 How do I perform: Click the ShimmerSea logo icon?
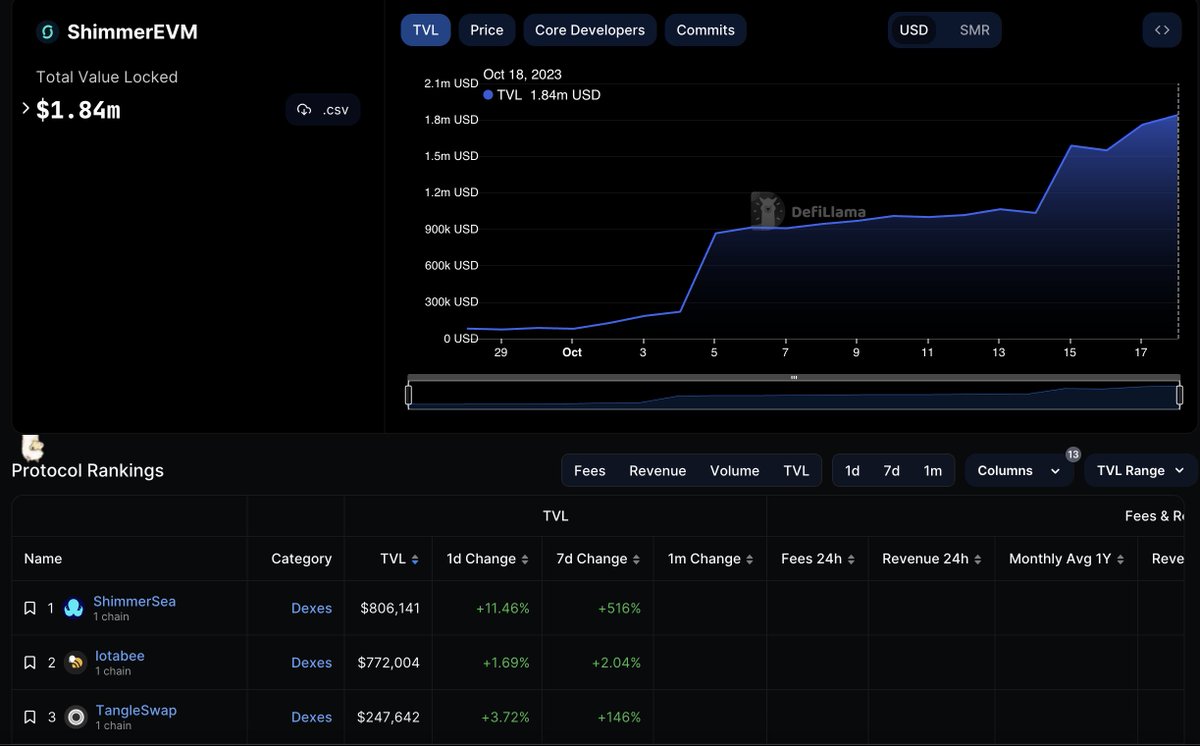coord(74,608)
